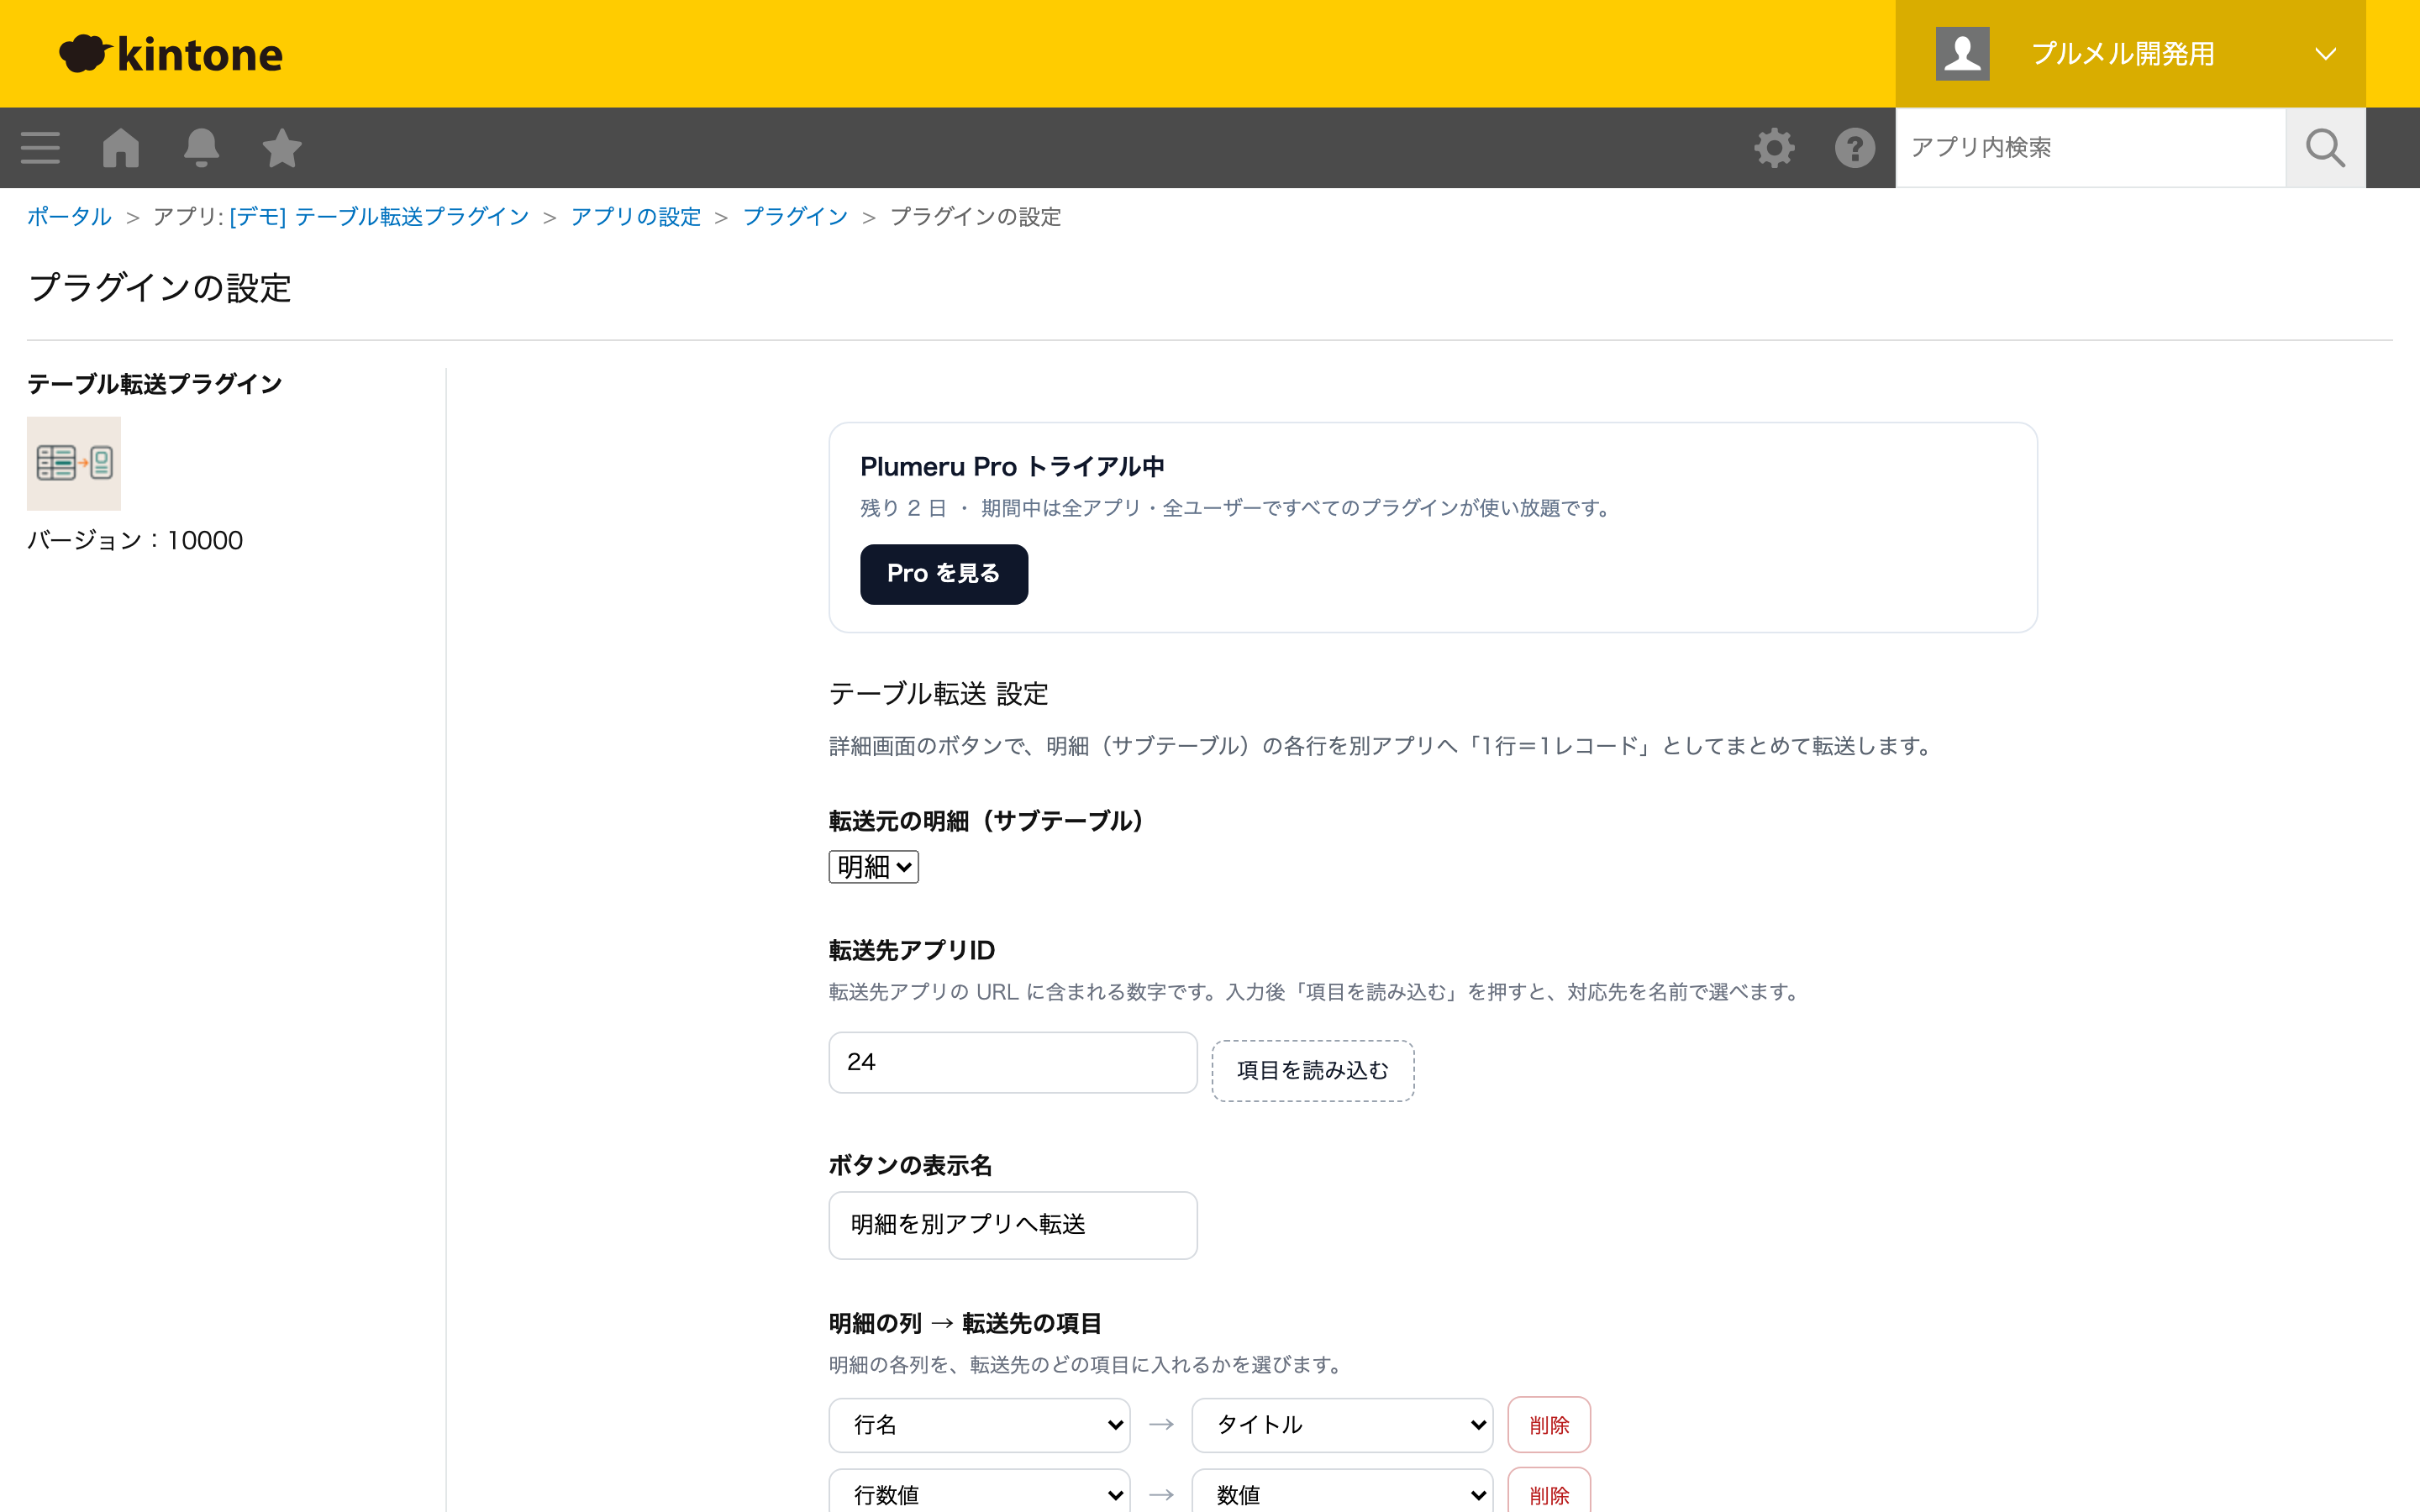Click the Plumeru Pro トライアル中 heading

[x=1012, y=467]
